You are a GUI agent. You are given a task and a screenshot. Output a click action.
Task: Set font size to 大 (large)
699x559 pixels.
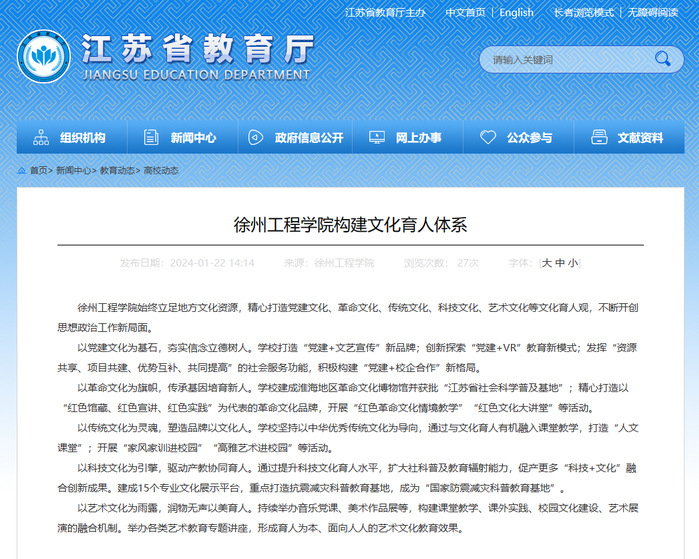click(547, 263)
